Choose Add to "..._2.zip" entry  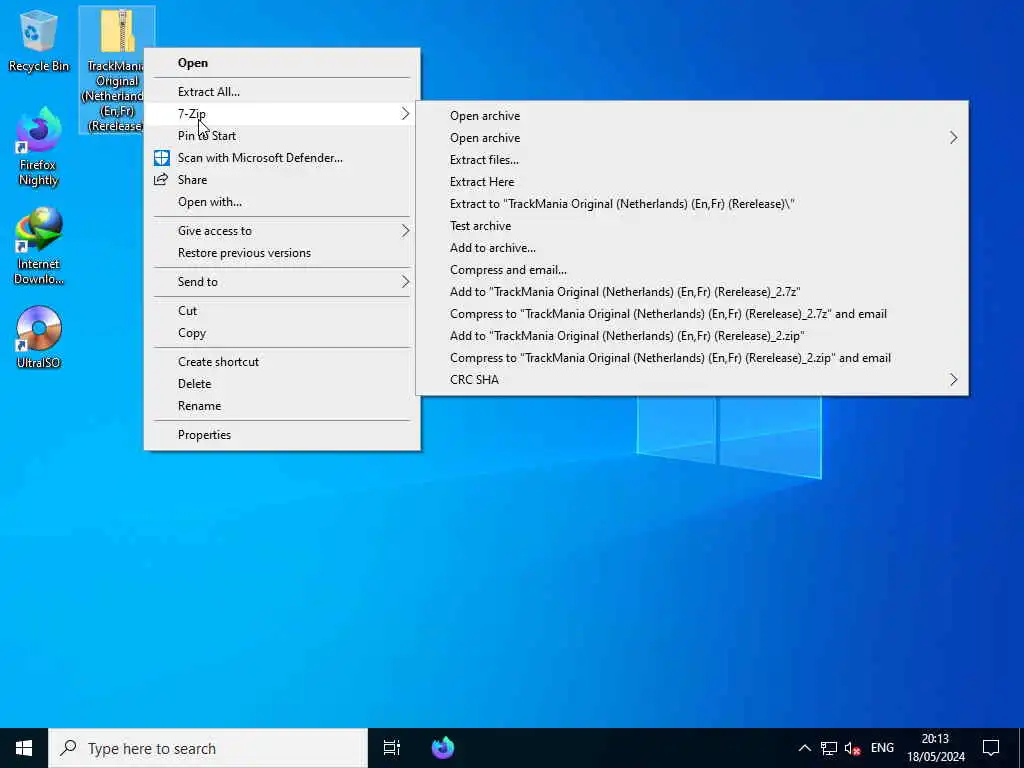coord(692,336)
